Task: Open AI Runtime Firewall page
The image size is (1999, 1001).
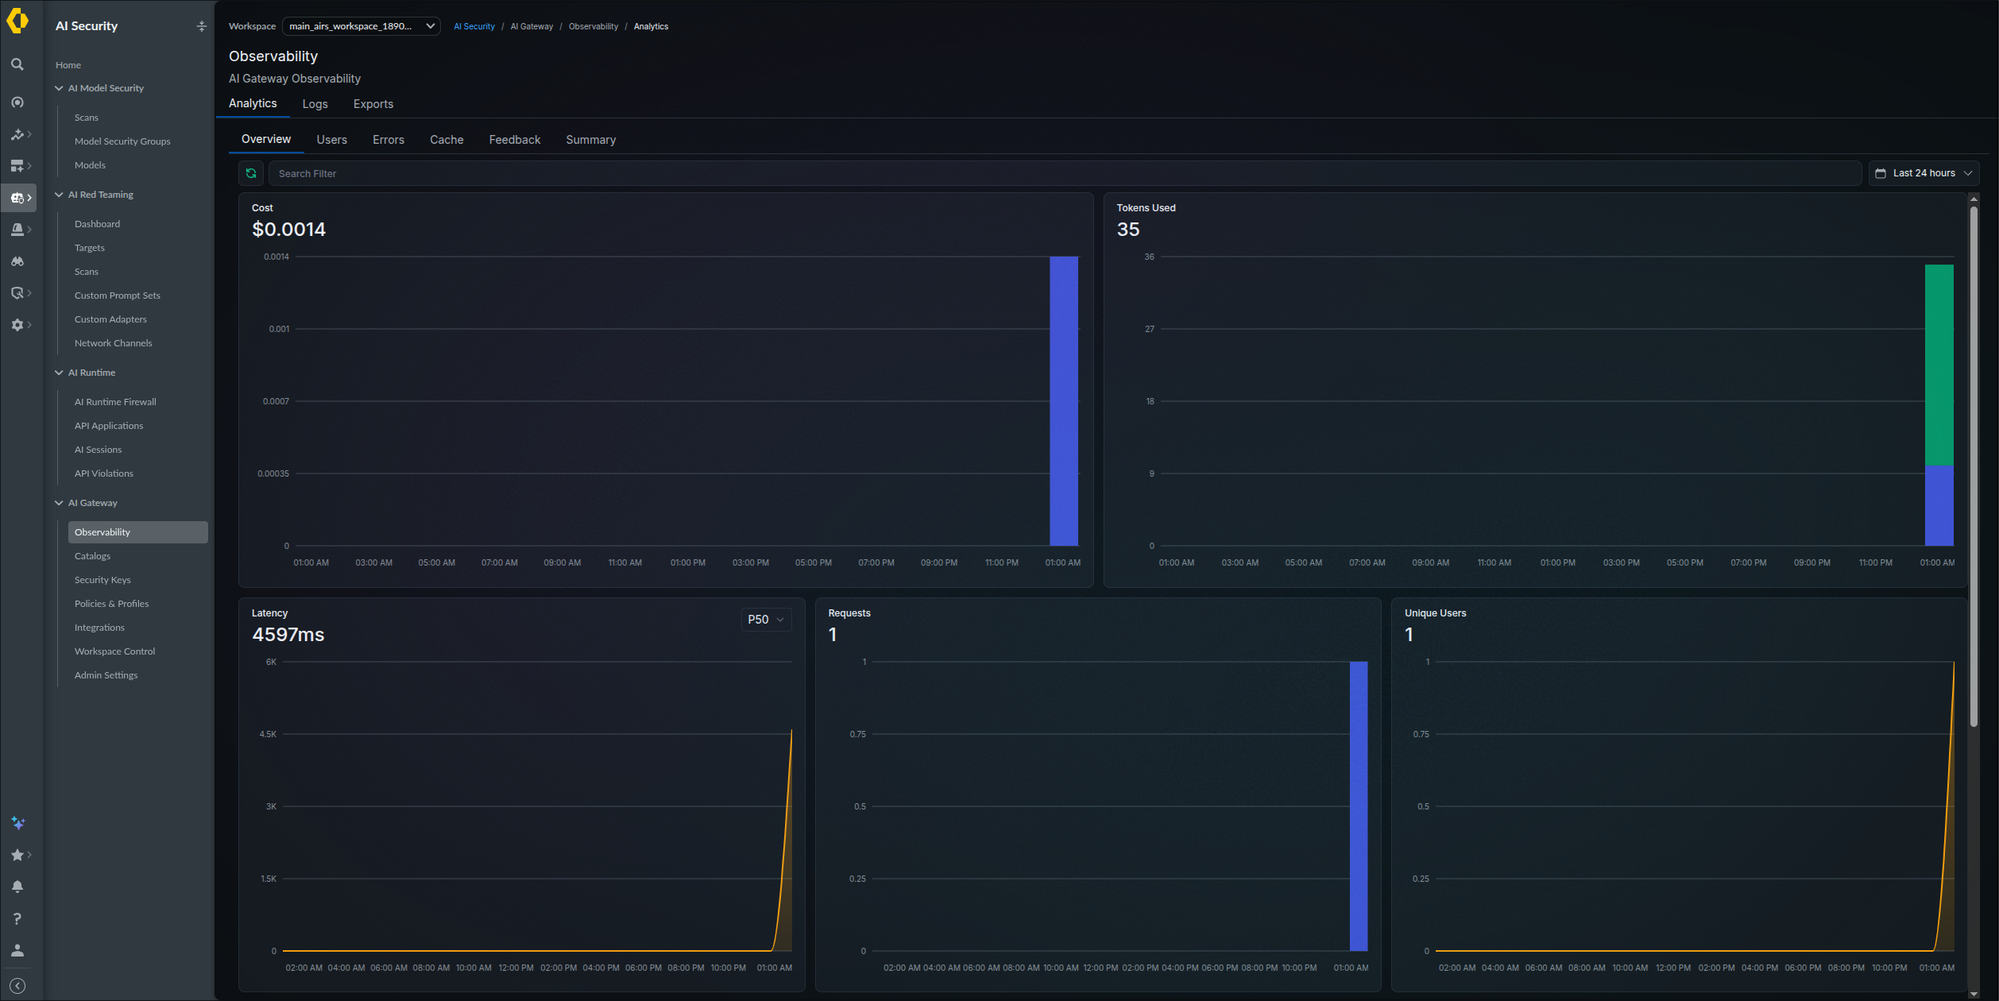Action: tap(115, 402)
